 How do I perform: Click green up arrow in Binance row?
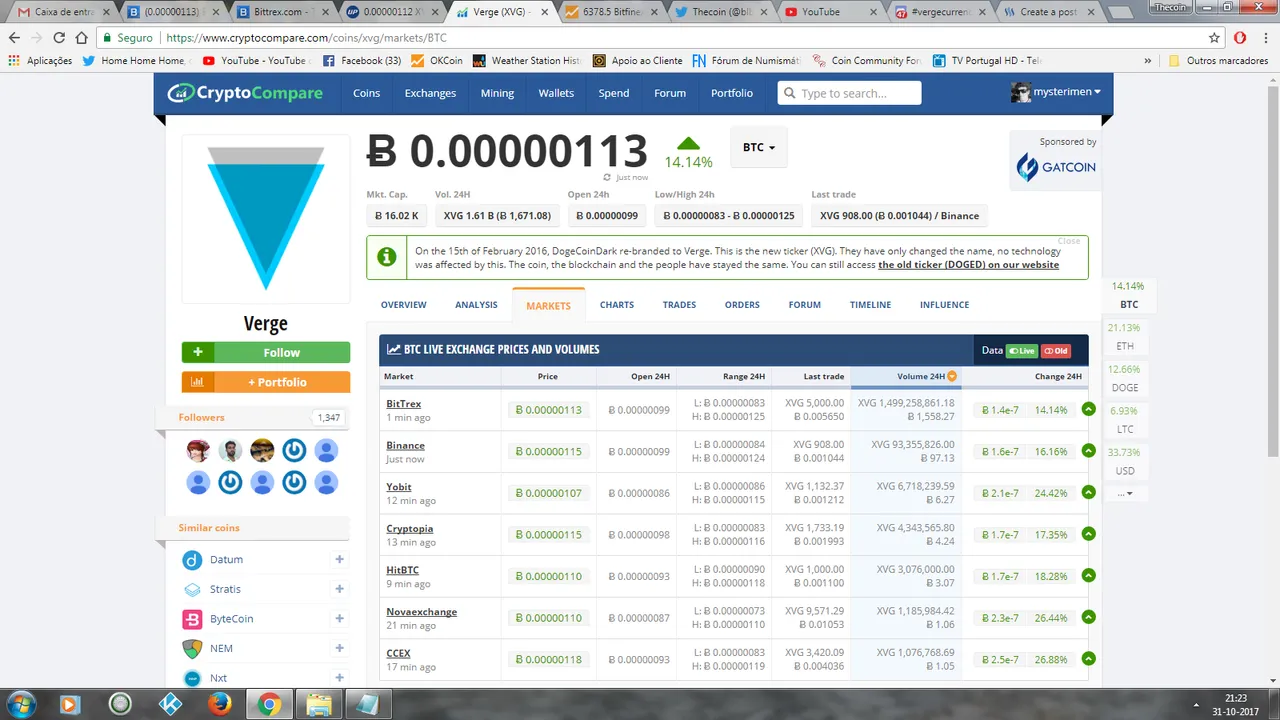tap(1089, 451)
